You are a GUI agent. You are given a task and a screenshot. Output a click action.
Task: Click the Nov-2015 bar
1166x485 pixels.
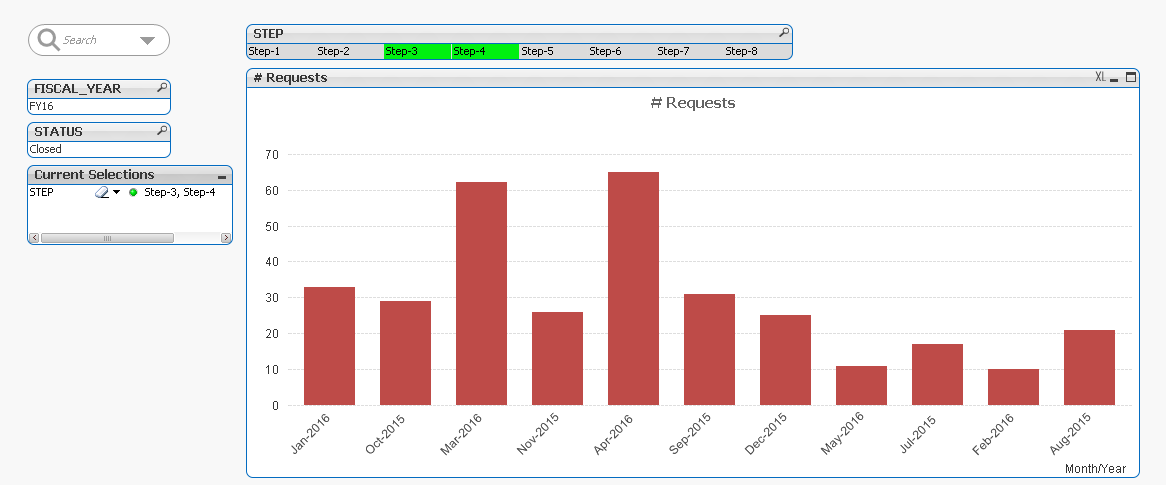coord(558,359)
